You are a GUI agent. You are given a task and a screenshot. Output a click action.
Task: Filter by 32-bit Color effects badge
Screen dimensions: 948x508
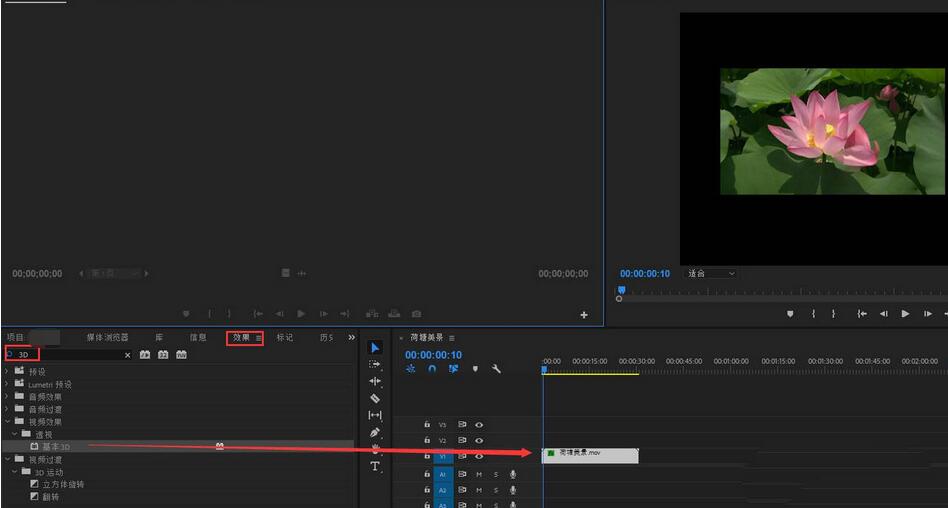click(163, 355)
